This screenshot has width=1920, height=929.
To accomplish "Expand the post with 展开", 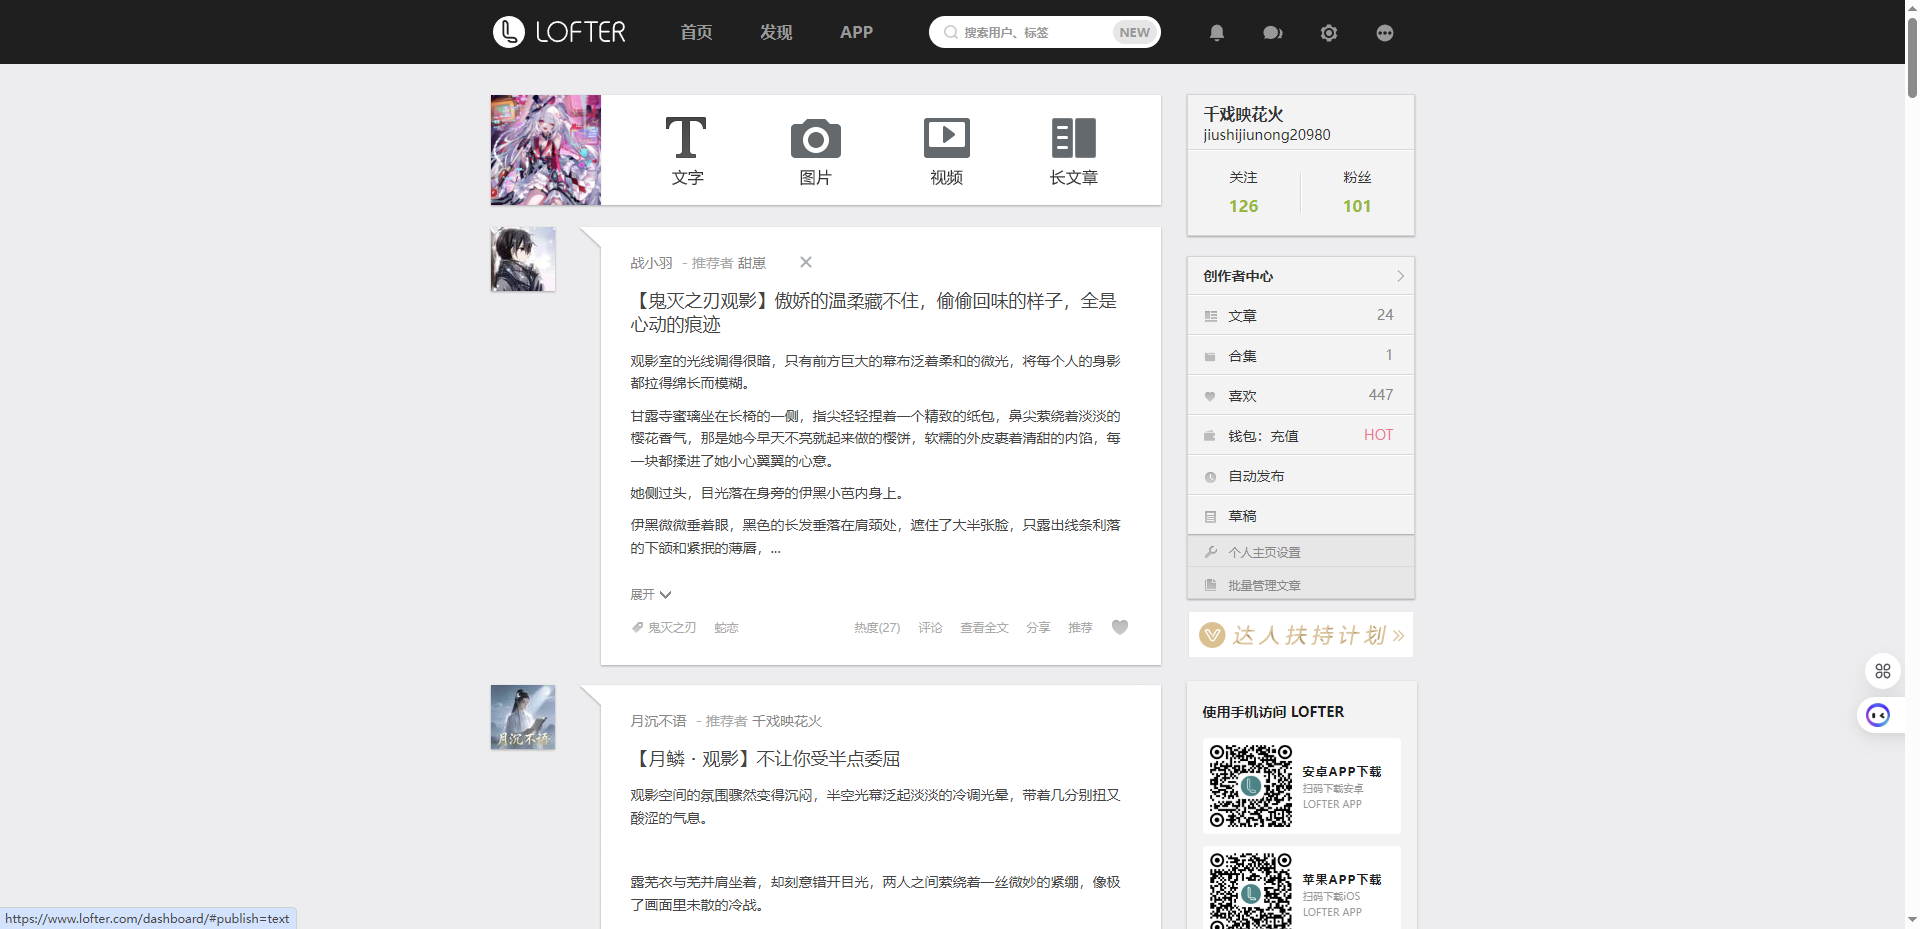I will [x=650, y=594].
